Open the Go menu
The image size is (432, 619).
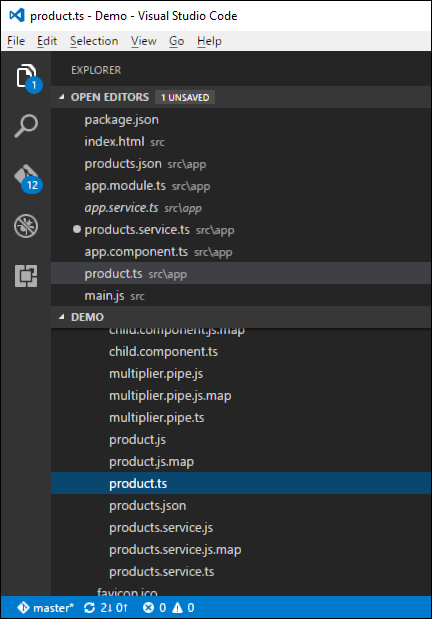(177, 41)
